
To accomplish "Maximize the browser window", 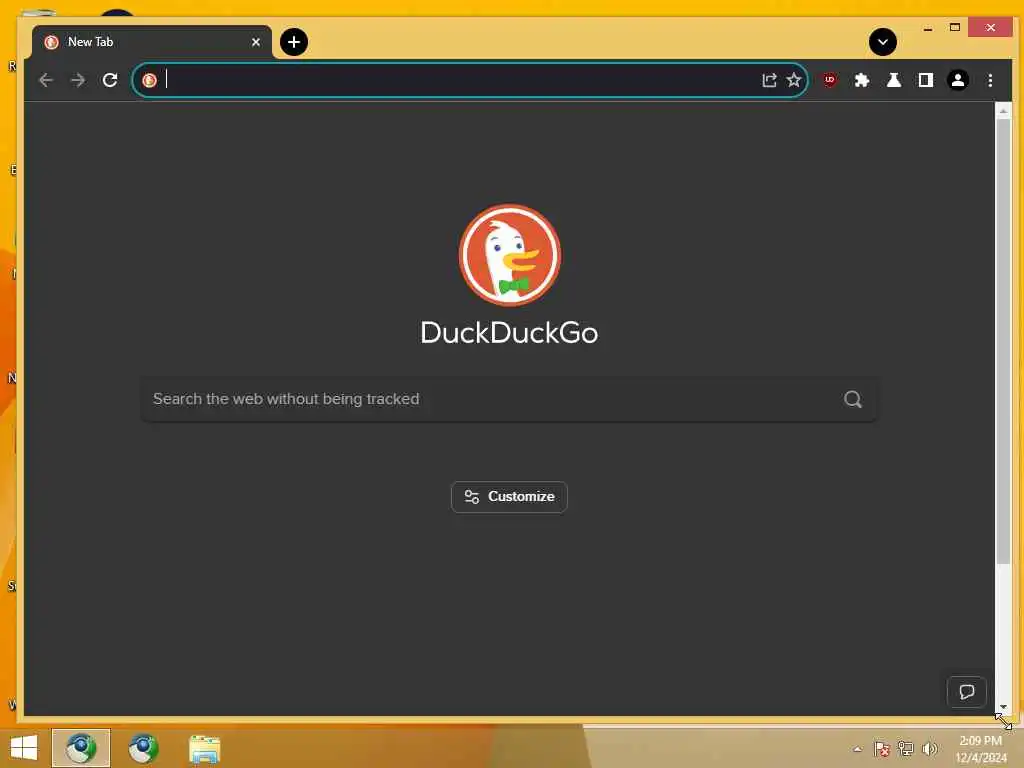I will (954, 27).
